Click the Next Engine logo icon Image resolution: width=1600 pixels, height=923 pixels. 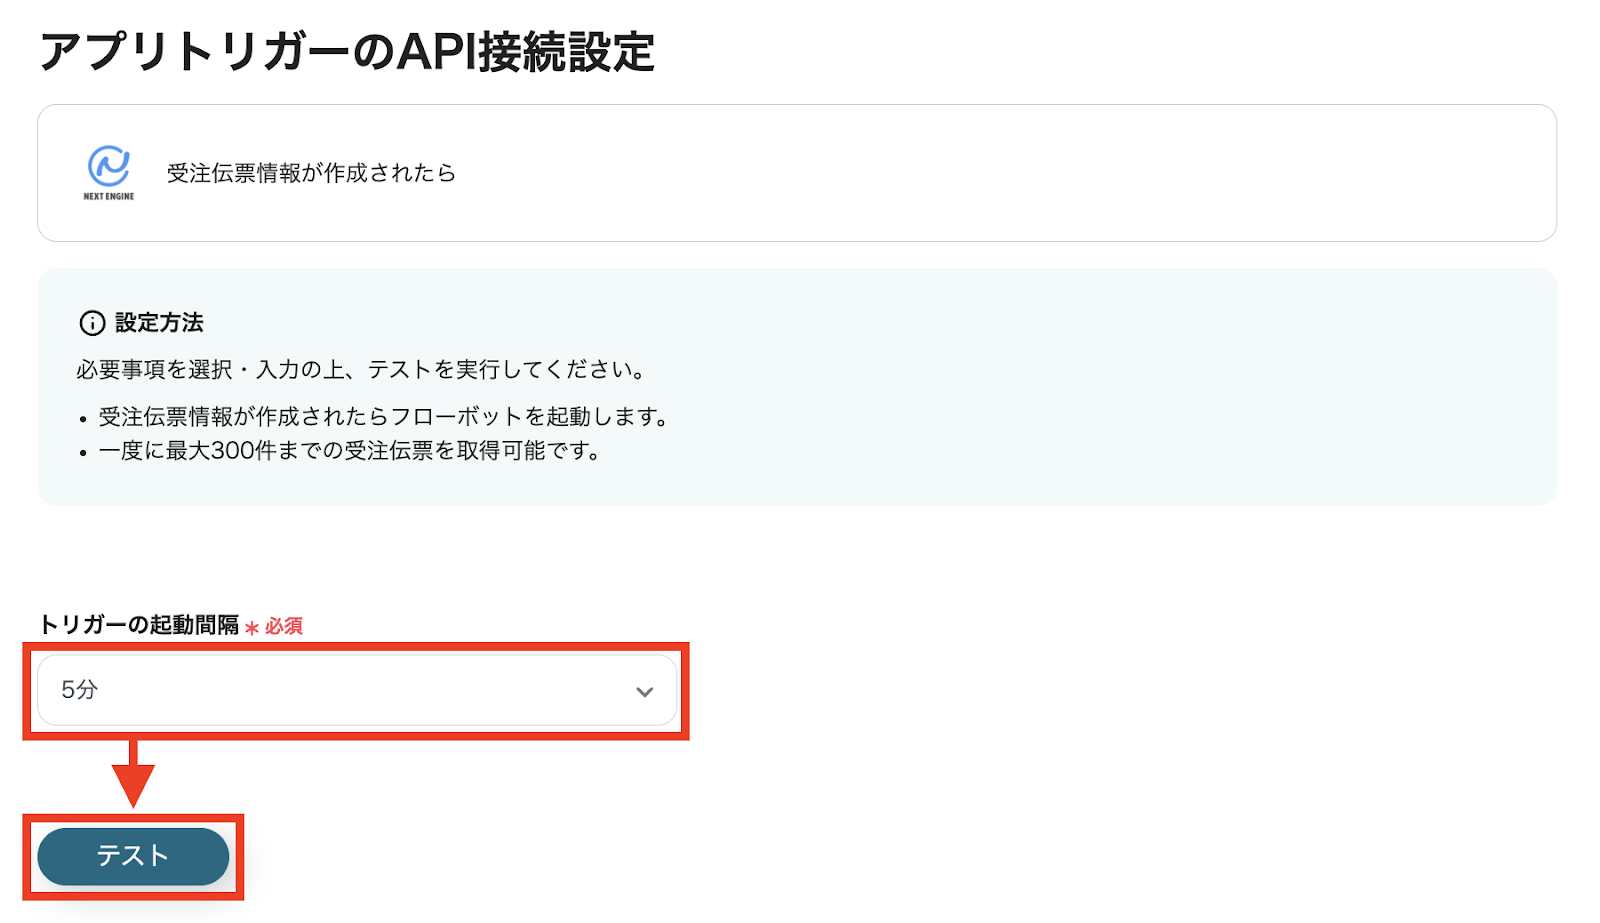108,166
